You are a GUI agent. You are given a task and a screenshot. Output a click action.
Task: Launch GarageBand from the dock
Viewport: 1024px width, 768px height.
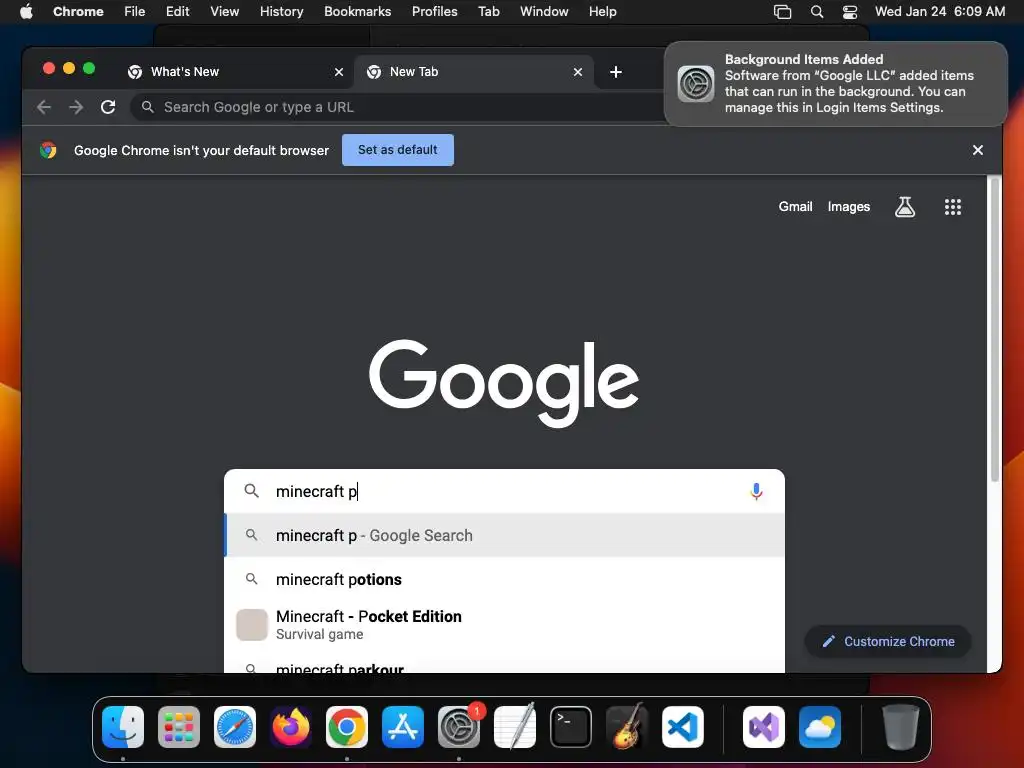(x=626, y=727)
